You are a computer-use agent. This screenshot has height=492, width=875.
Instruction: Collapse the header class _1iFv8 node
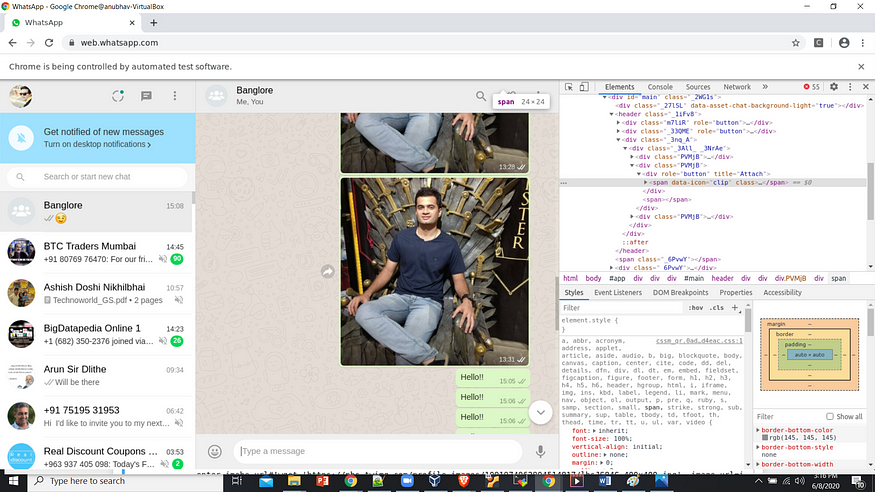click(612, 114)
